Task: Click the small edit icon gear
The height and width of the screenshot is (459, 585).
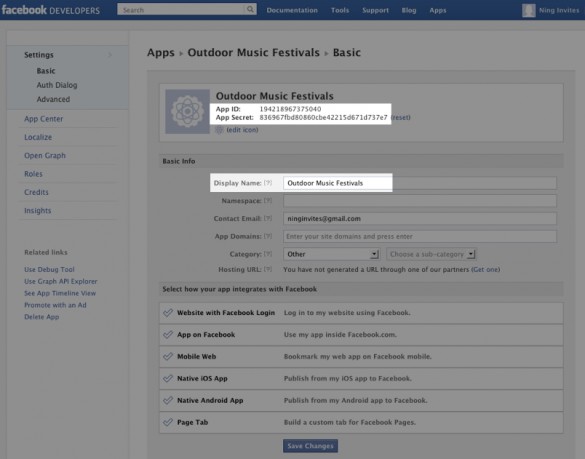Action: pyautogui.click(x=219, y=130)
